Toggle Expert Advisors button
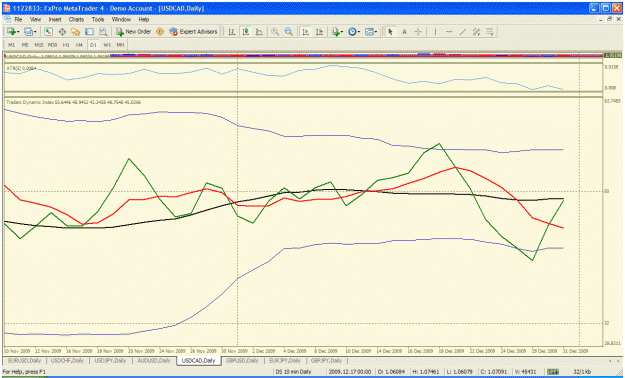The width and height of the screenshot is (625, 378). (x=193, y=32)
